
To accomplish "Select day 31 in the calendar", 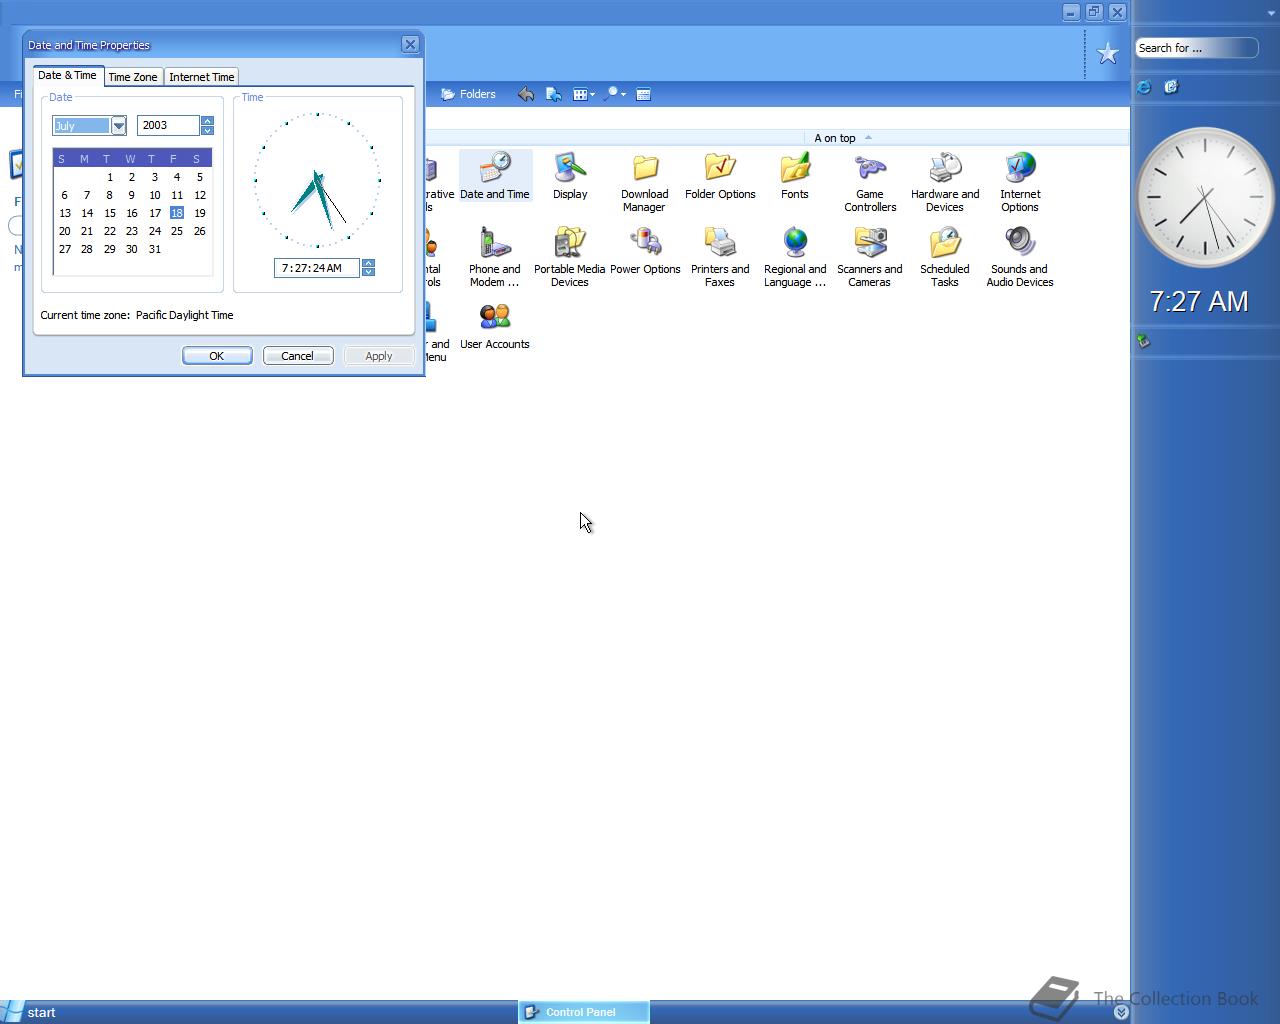I will [154, 249].
